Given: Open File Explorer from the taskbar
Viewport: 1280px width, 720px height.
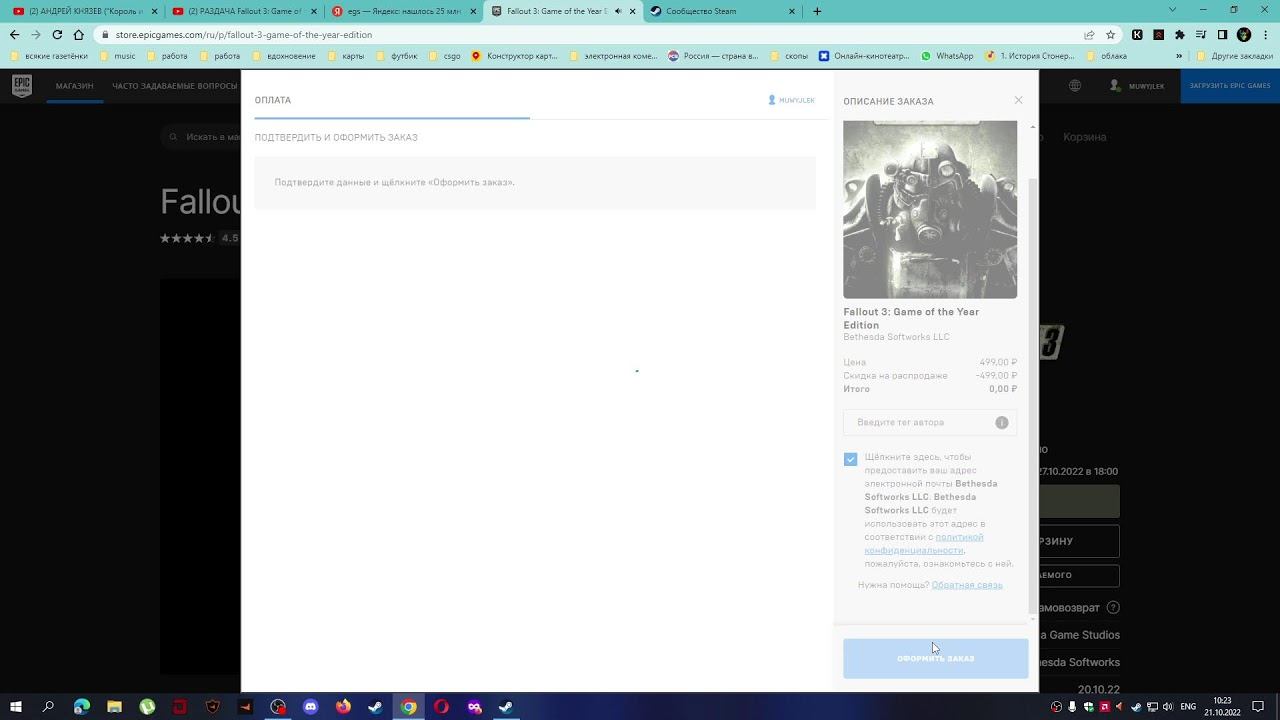Looking at the screenshot, I should [114, 707].
